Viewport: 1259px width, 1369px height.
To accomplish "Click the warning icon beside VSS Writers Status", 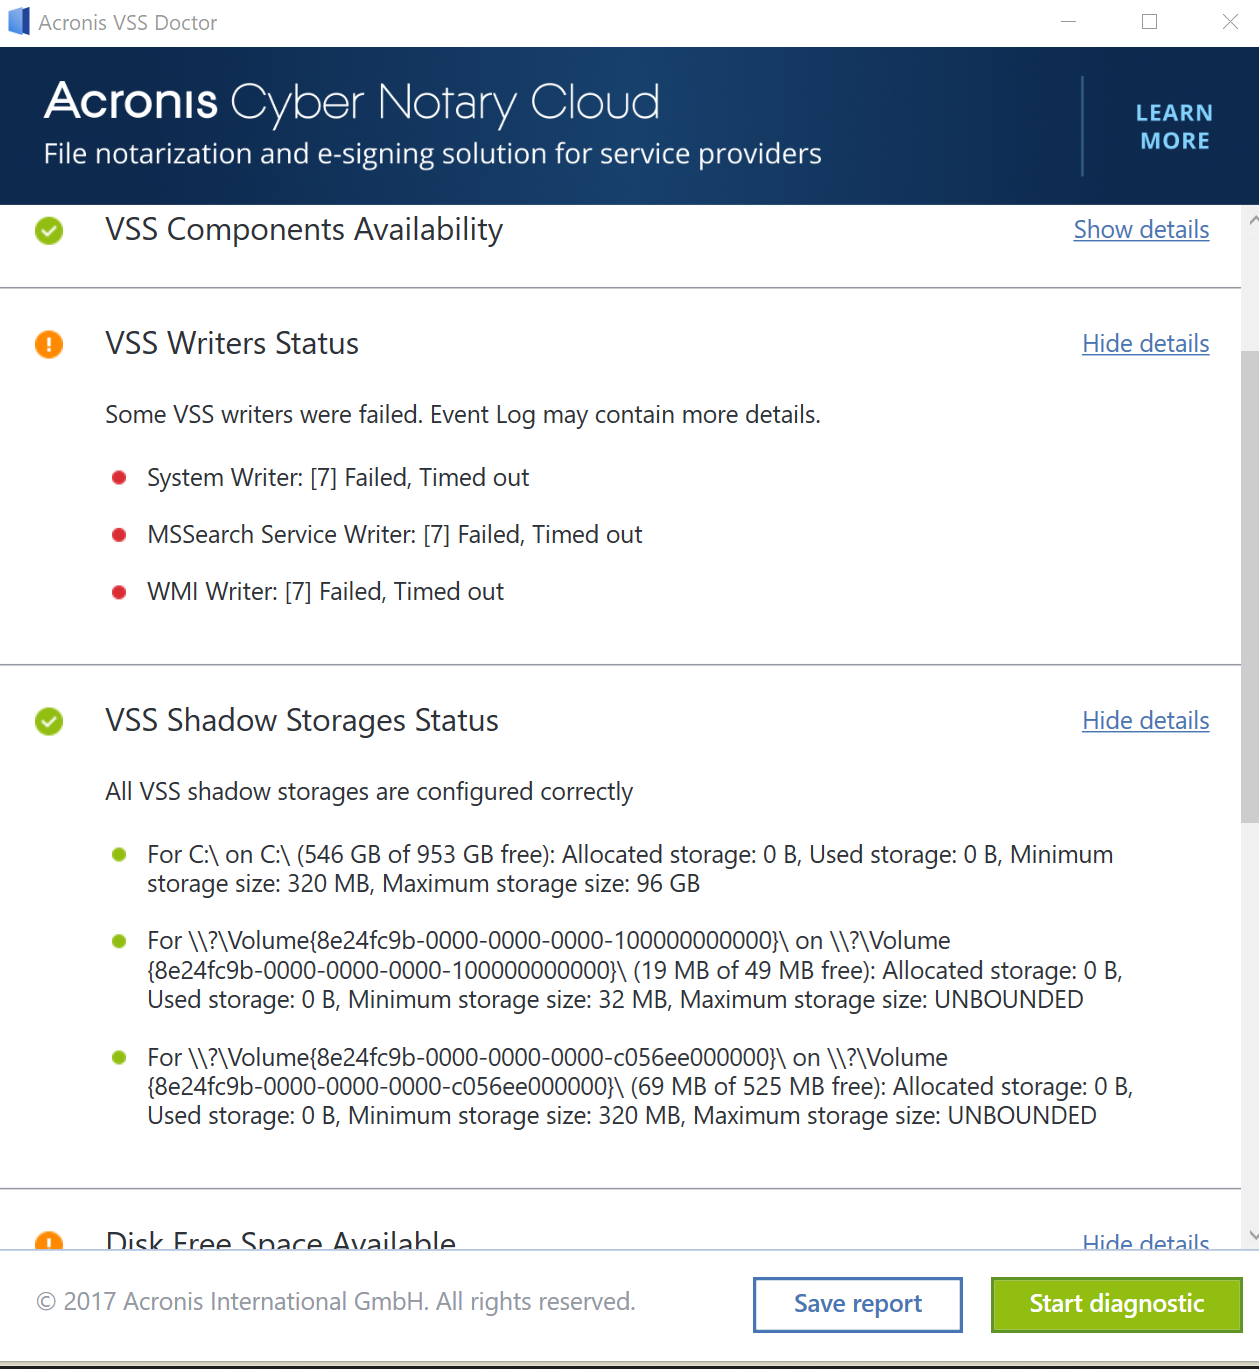I will (48, 344).
